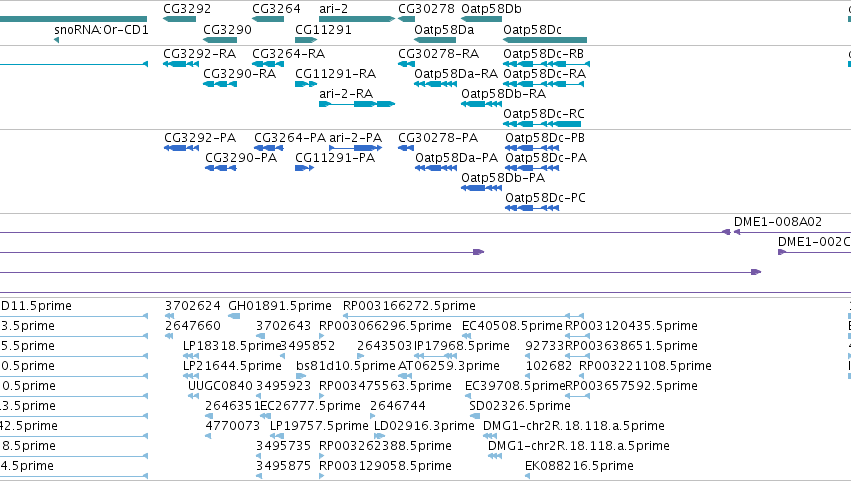The width and height of the screenshot is (851, 481).
Task: Select the DME1-008A02 feature
Action: click(x=792, y=232)
